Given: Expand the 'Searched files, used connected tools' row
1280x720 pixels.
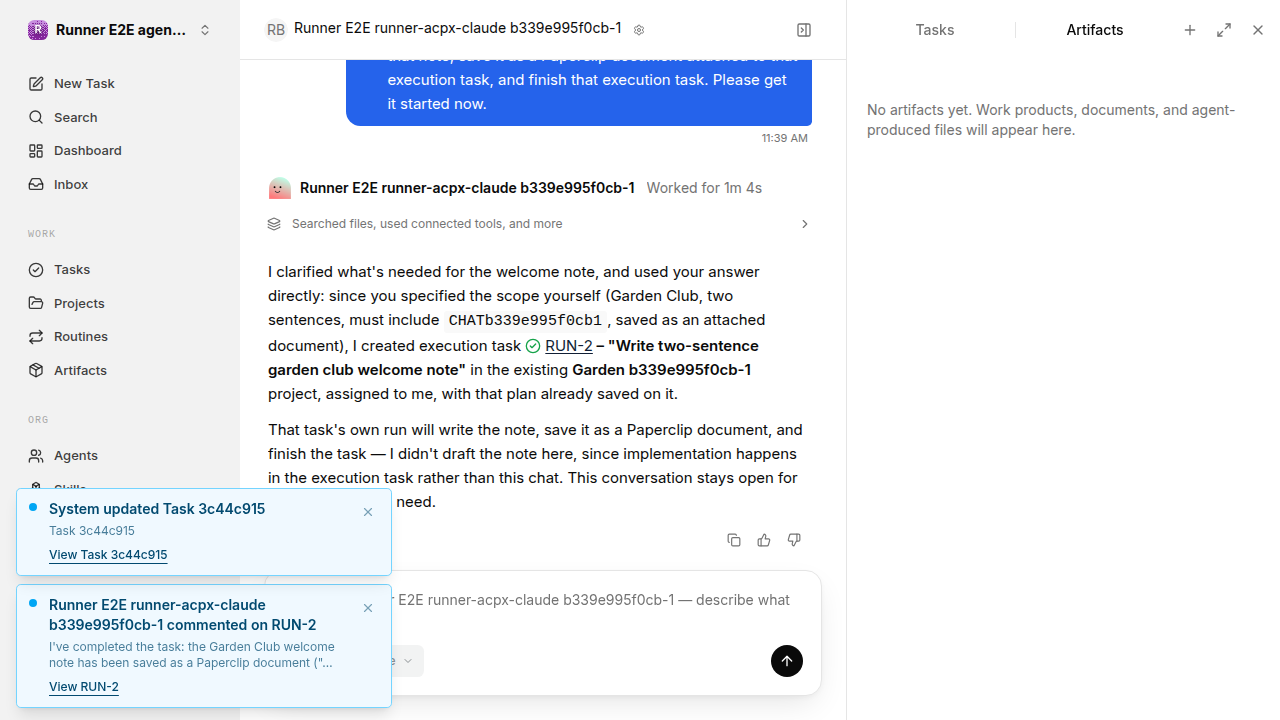Looking at the screenshot, I should click(540, 224).
